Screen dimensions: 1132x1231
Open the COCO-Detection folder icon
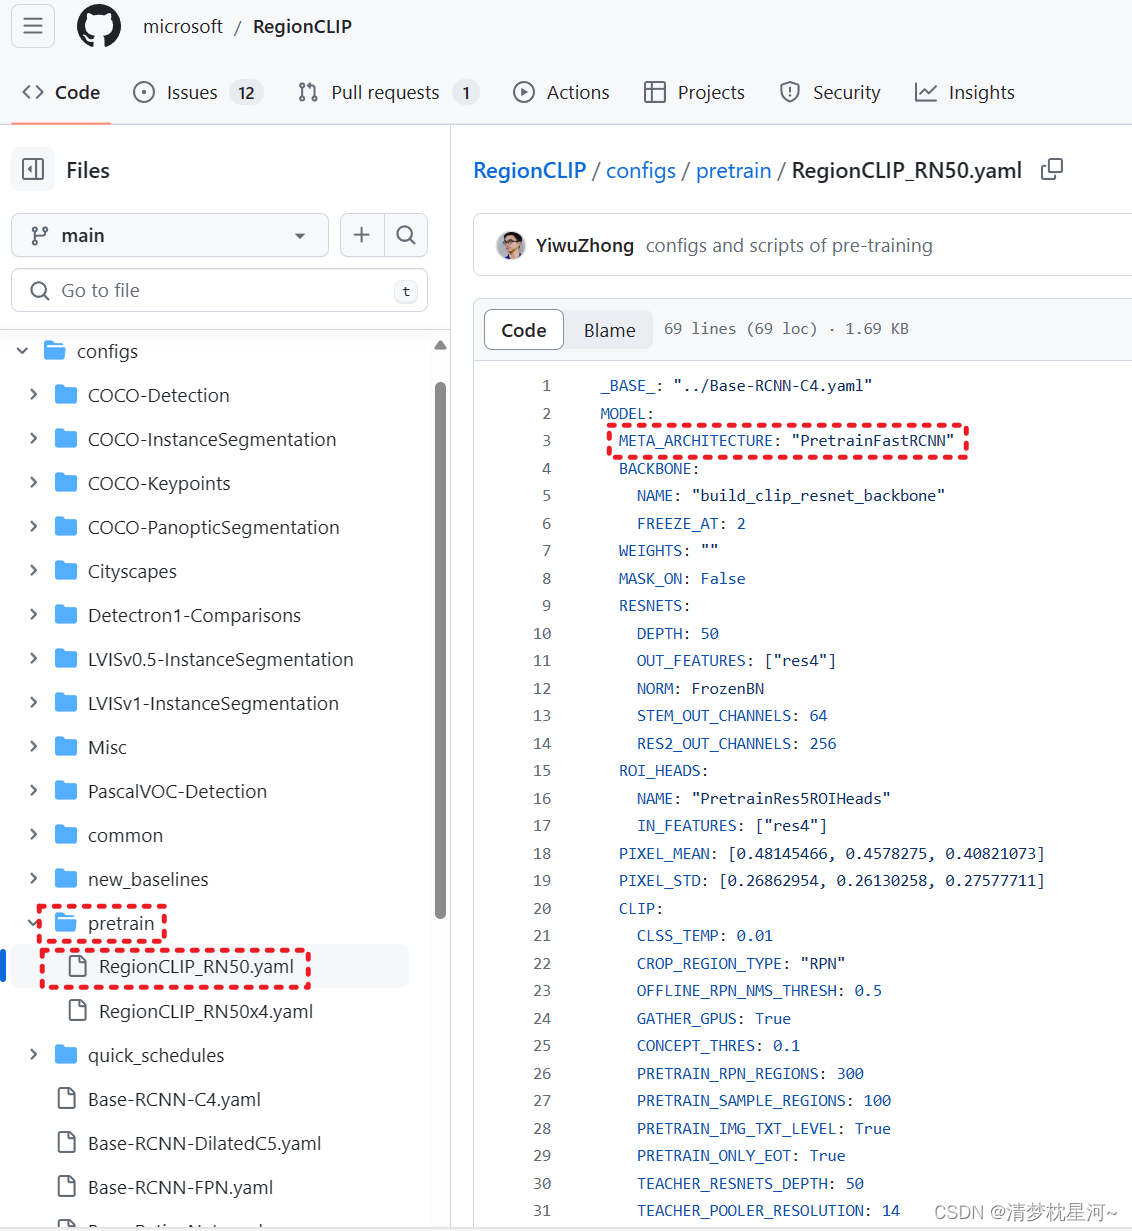click(x=66, y=395)
